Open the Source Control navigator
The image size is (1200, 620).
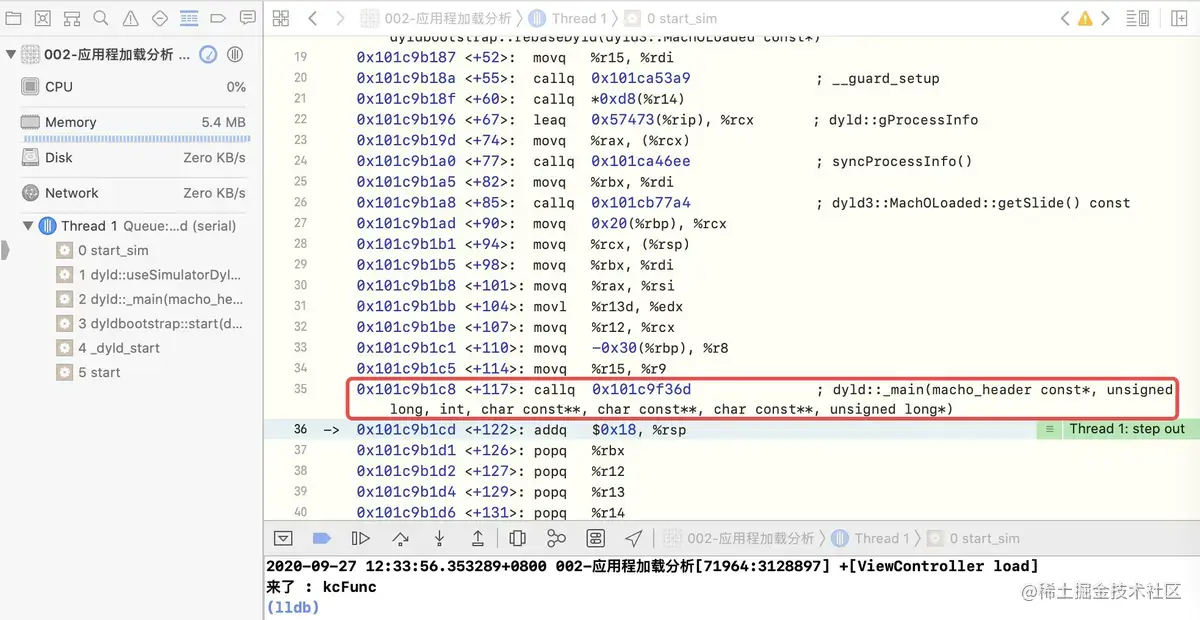click(x=42, y=18)
